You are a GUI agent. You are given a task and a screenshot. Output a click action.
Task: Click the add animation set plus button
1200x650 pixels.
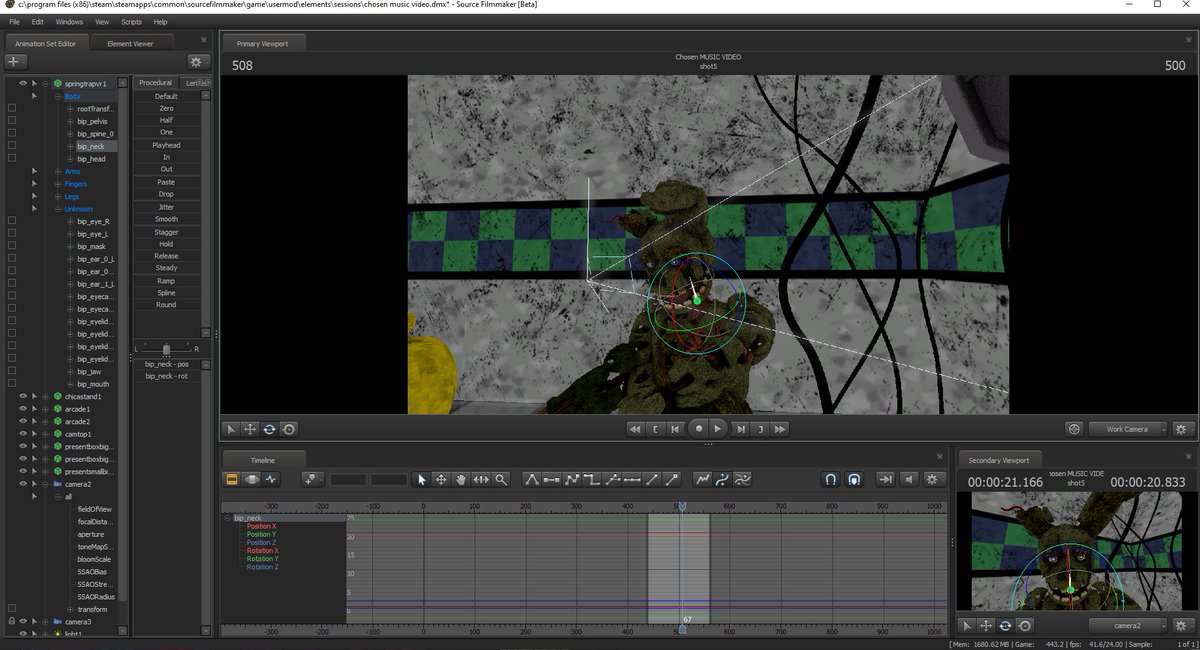tap(16, 61)
